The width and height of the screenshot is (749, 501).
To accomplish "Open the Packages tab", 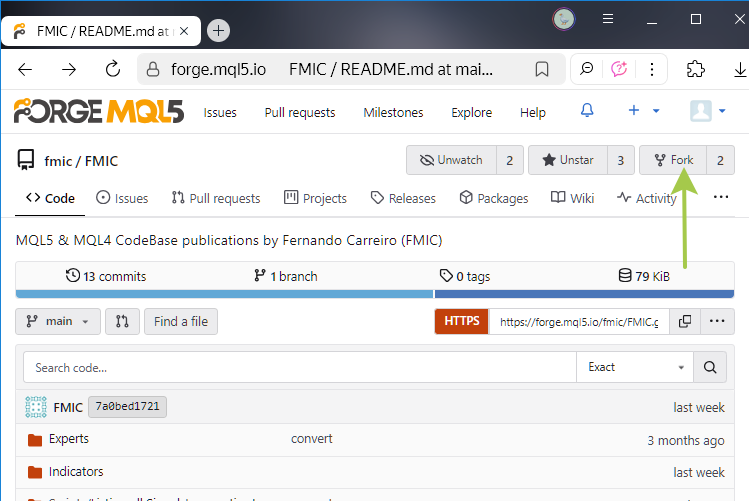I will tap(493, 198).
